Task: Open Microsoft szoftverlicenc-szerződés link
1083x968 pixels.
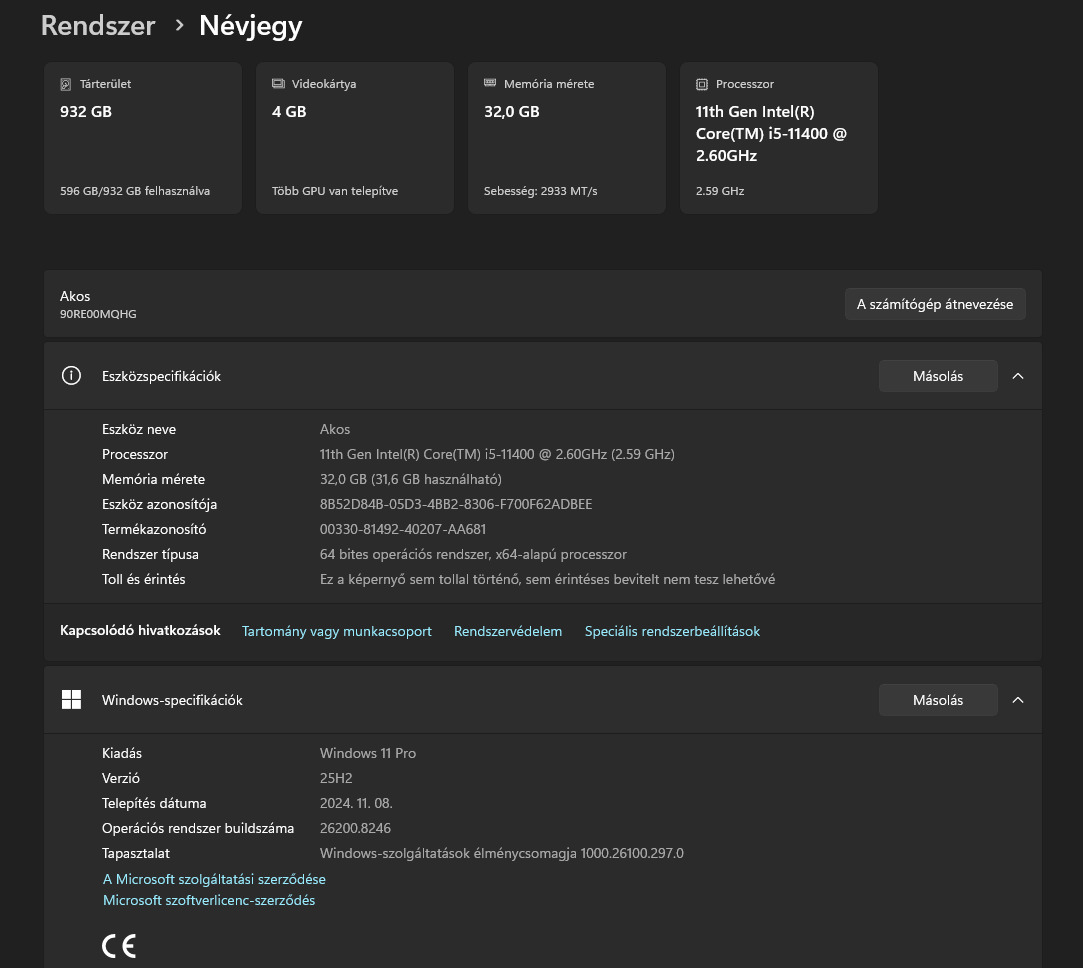Action: (x=209, y=900)
